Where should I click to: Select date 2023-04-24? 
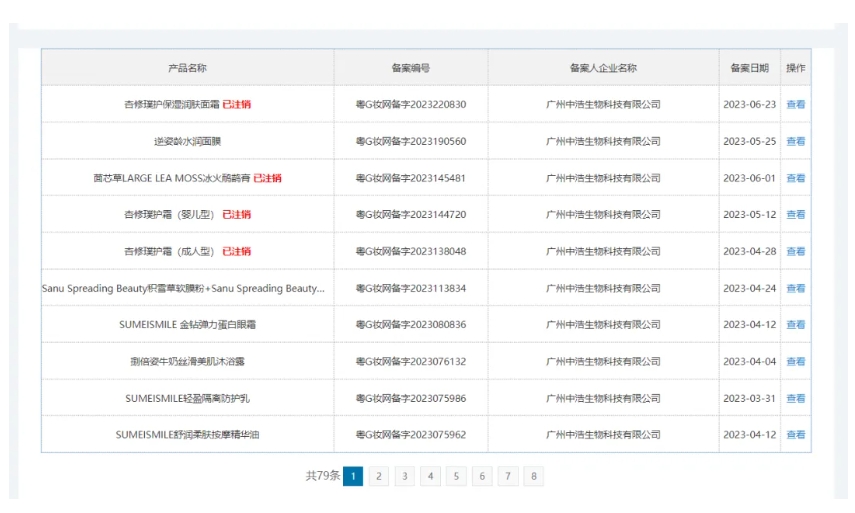click(749, 288)
